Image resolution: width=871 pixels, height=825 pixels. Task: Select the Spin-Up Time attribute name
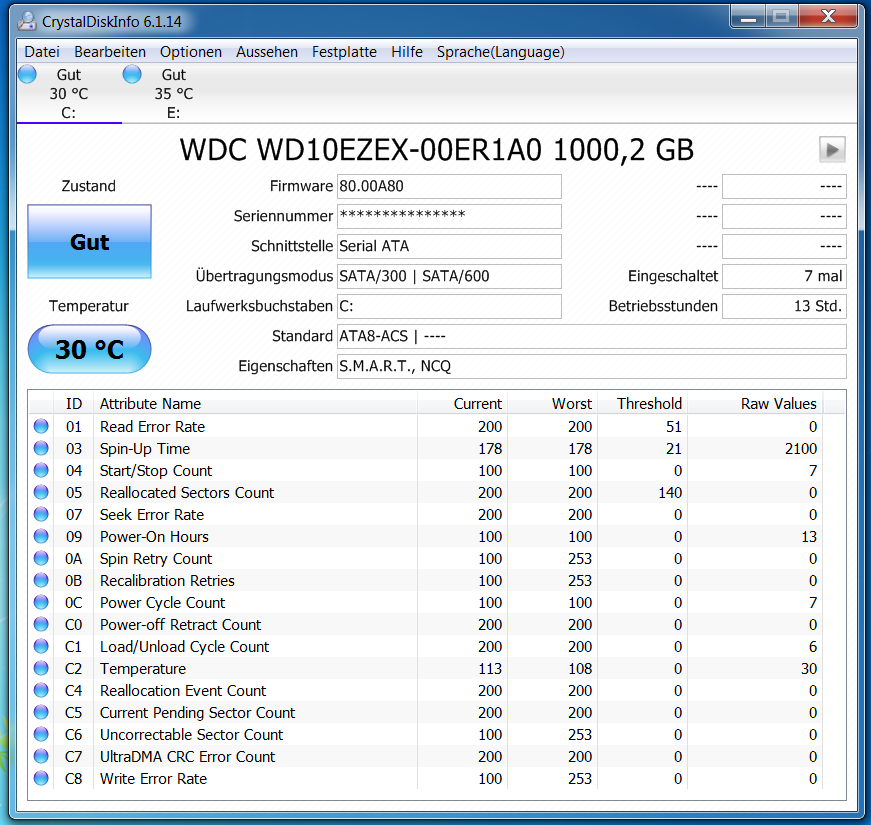144,449
